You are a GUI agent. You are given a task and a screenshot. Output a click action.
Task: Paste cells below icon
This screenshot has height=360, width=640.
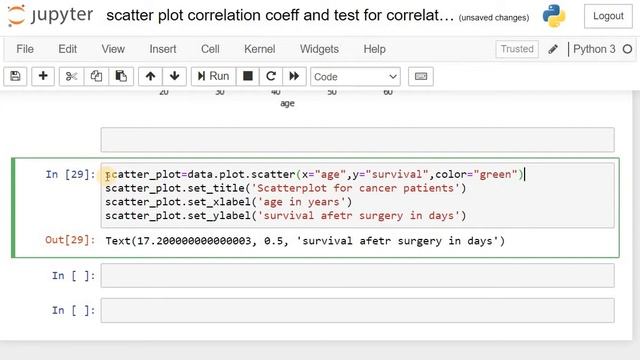pos(121,76)
